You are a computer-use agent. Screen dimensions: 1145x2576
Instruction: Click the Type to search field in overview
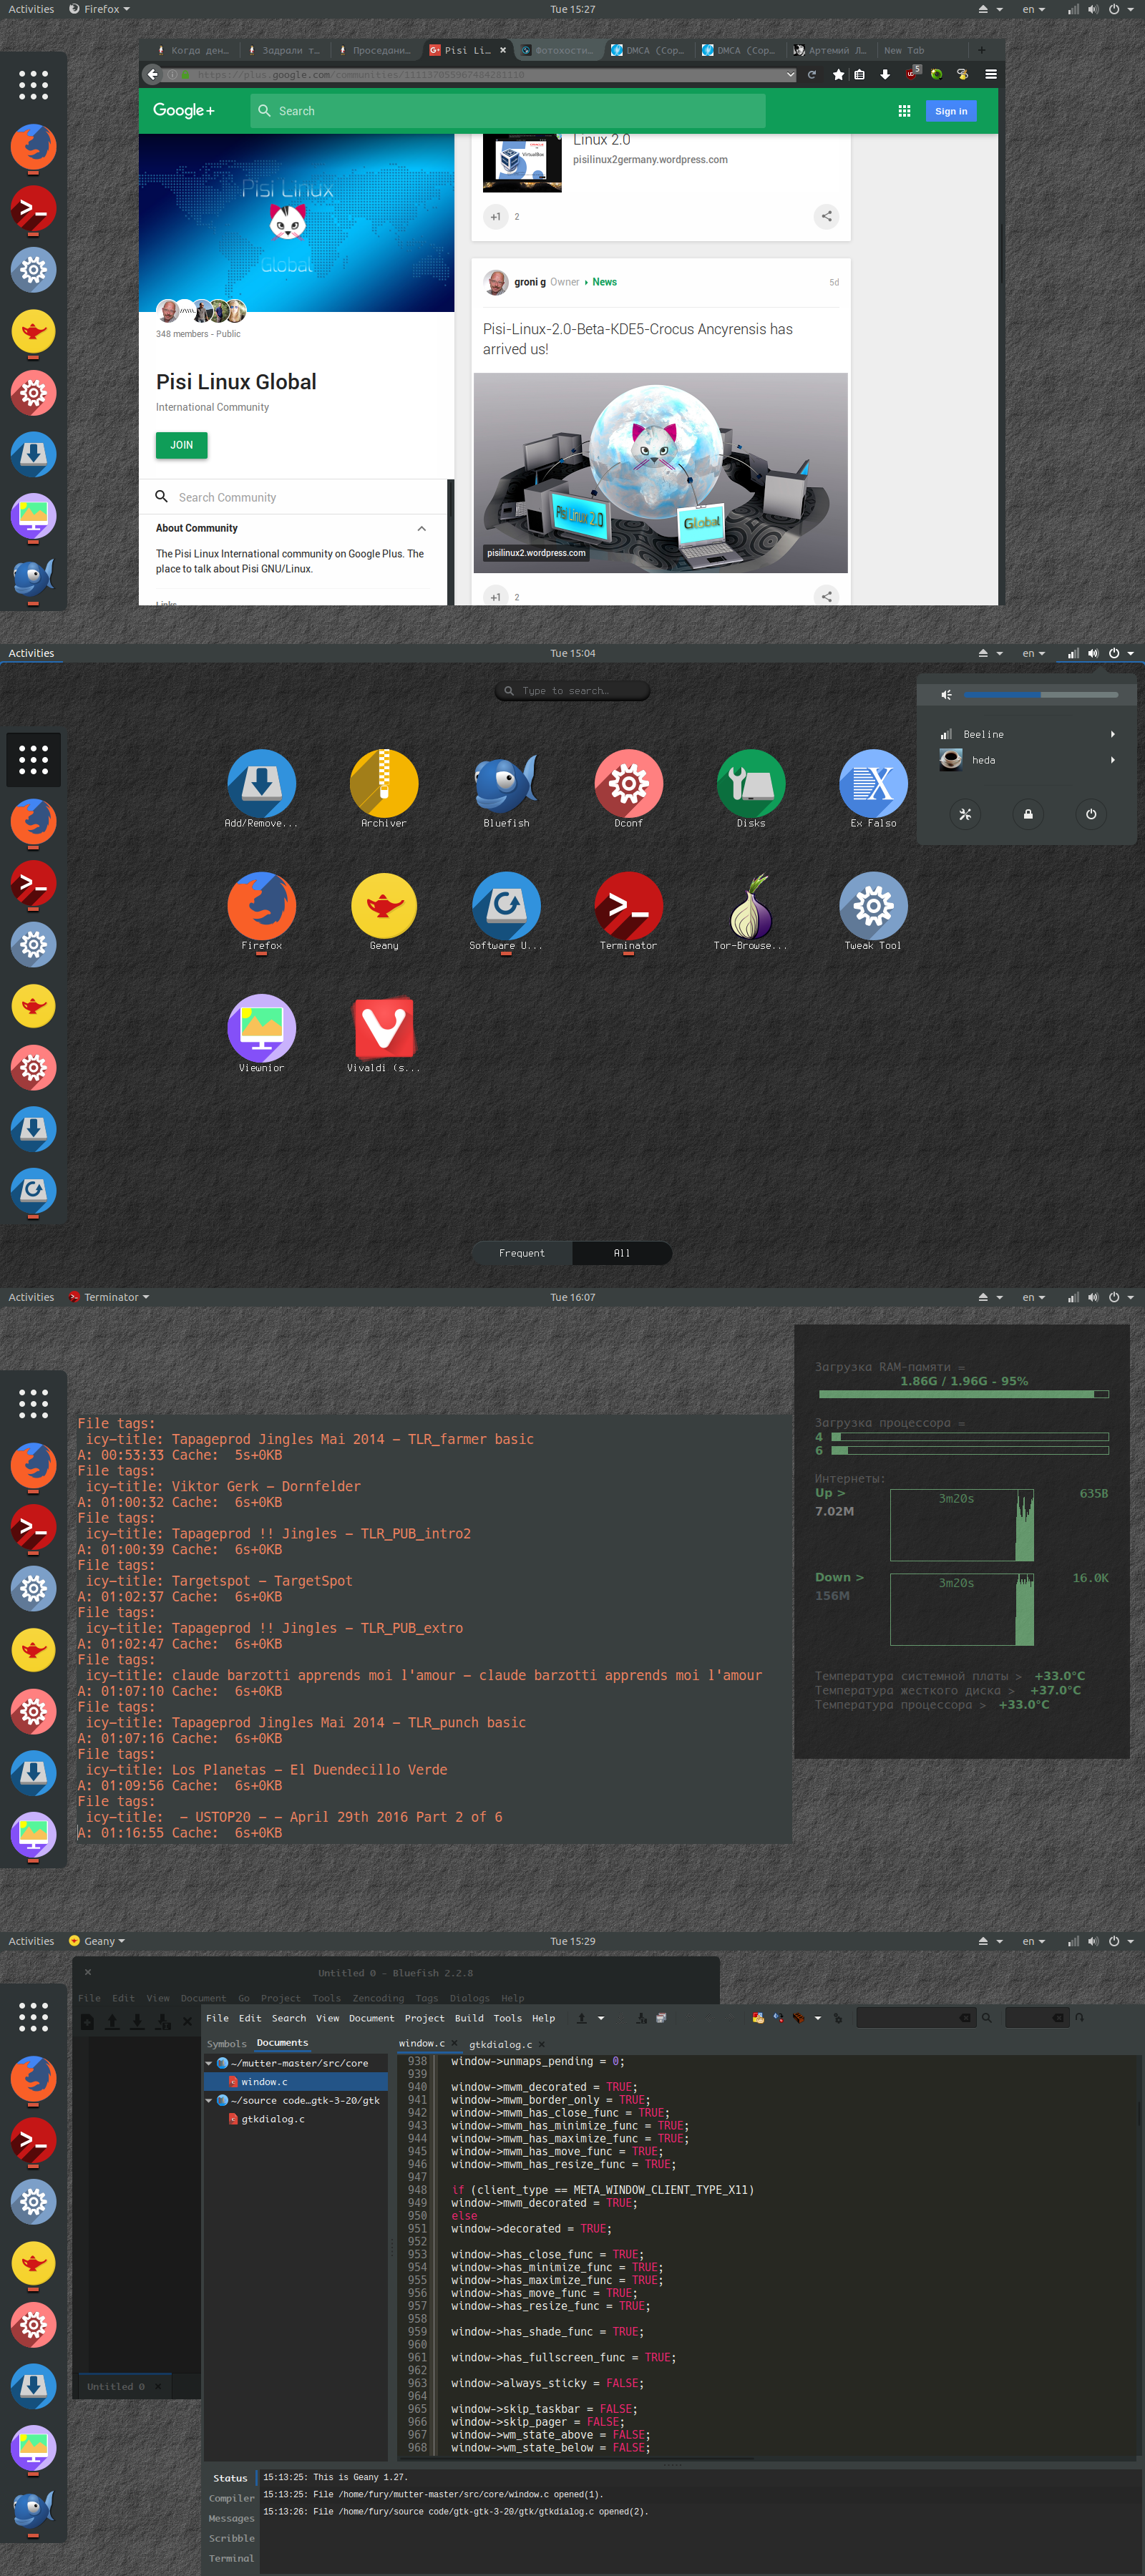[x=572, y=691]
